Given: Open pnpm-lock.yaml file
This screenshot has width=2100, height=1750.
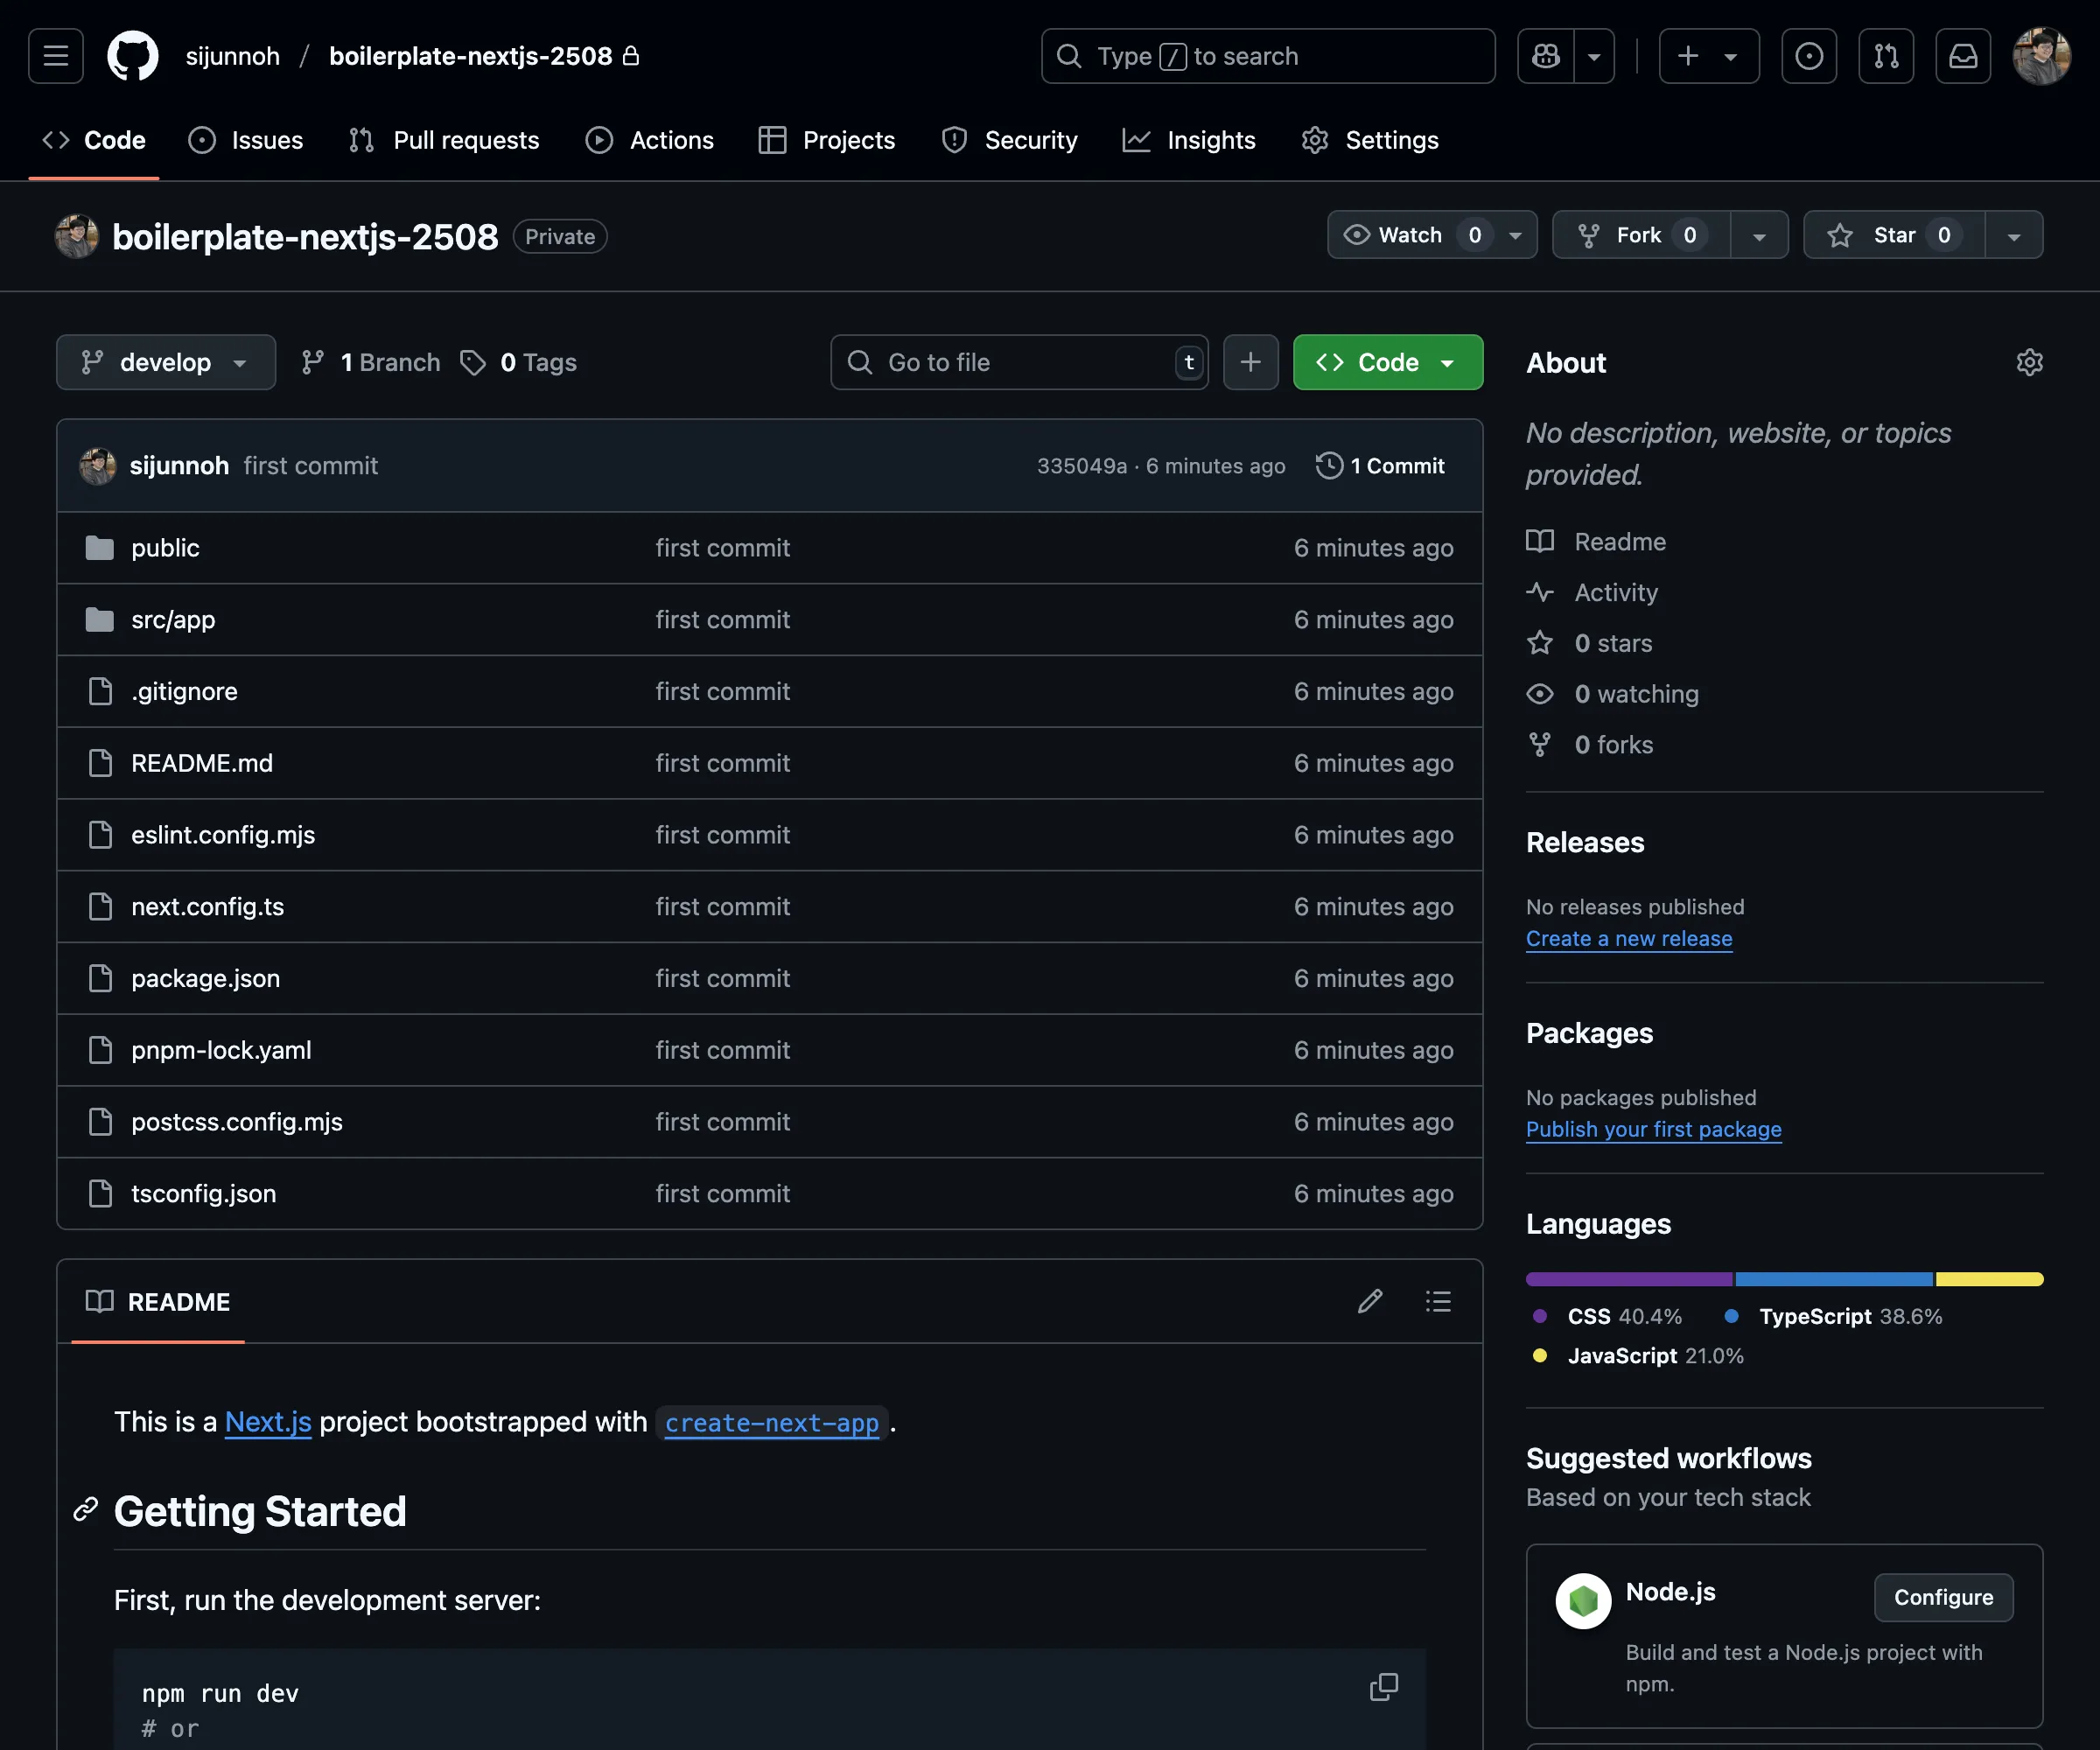Looking at the screenshot, I should pyautogui.click(x=221, y=1050).
